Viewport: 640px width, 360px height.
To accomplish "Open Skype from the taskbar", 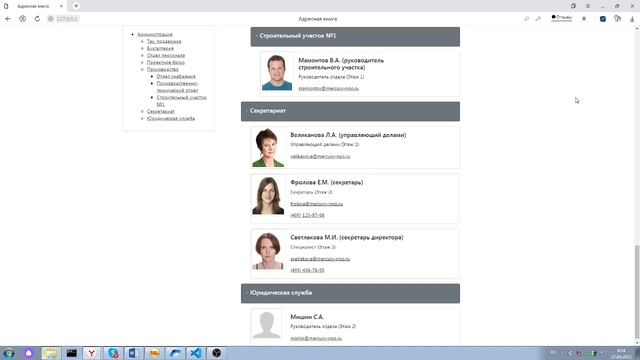I will 113,353.
